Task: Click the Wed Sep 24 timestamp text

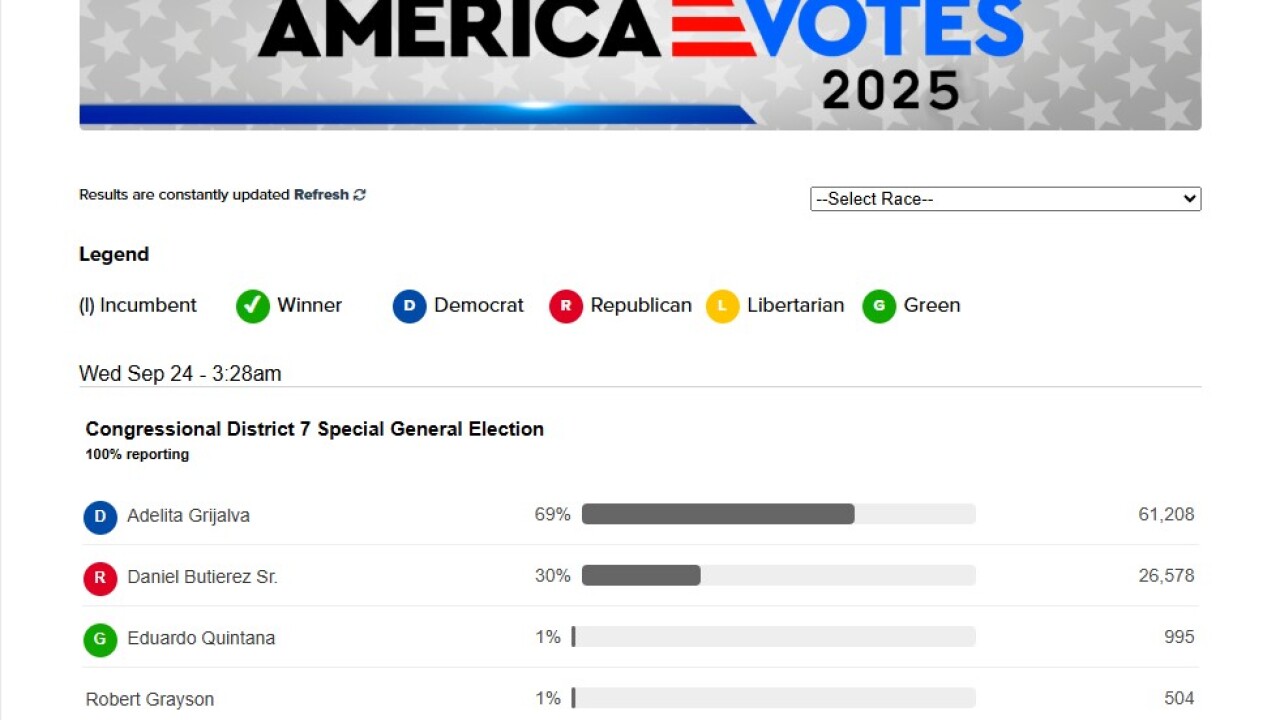Action: (x=180, y=373)
